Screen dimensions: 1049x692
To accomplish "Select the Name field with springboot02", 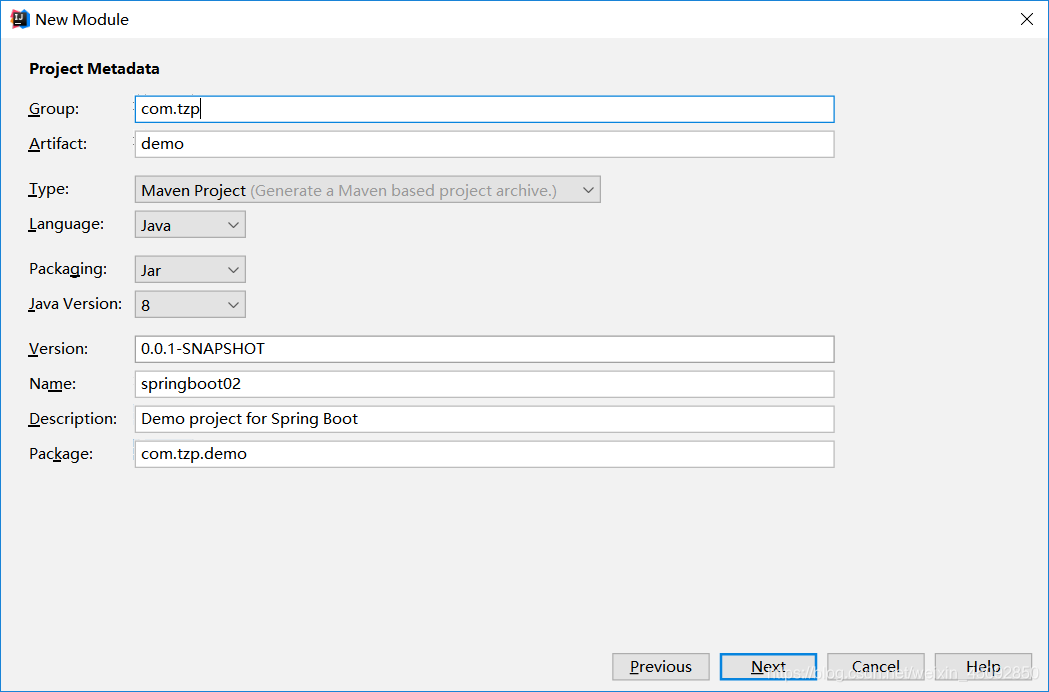I will click(484, 384).
